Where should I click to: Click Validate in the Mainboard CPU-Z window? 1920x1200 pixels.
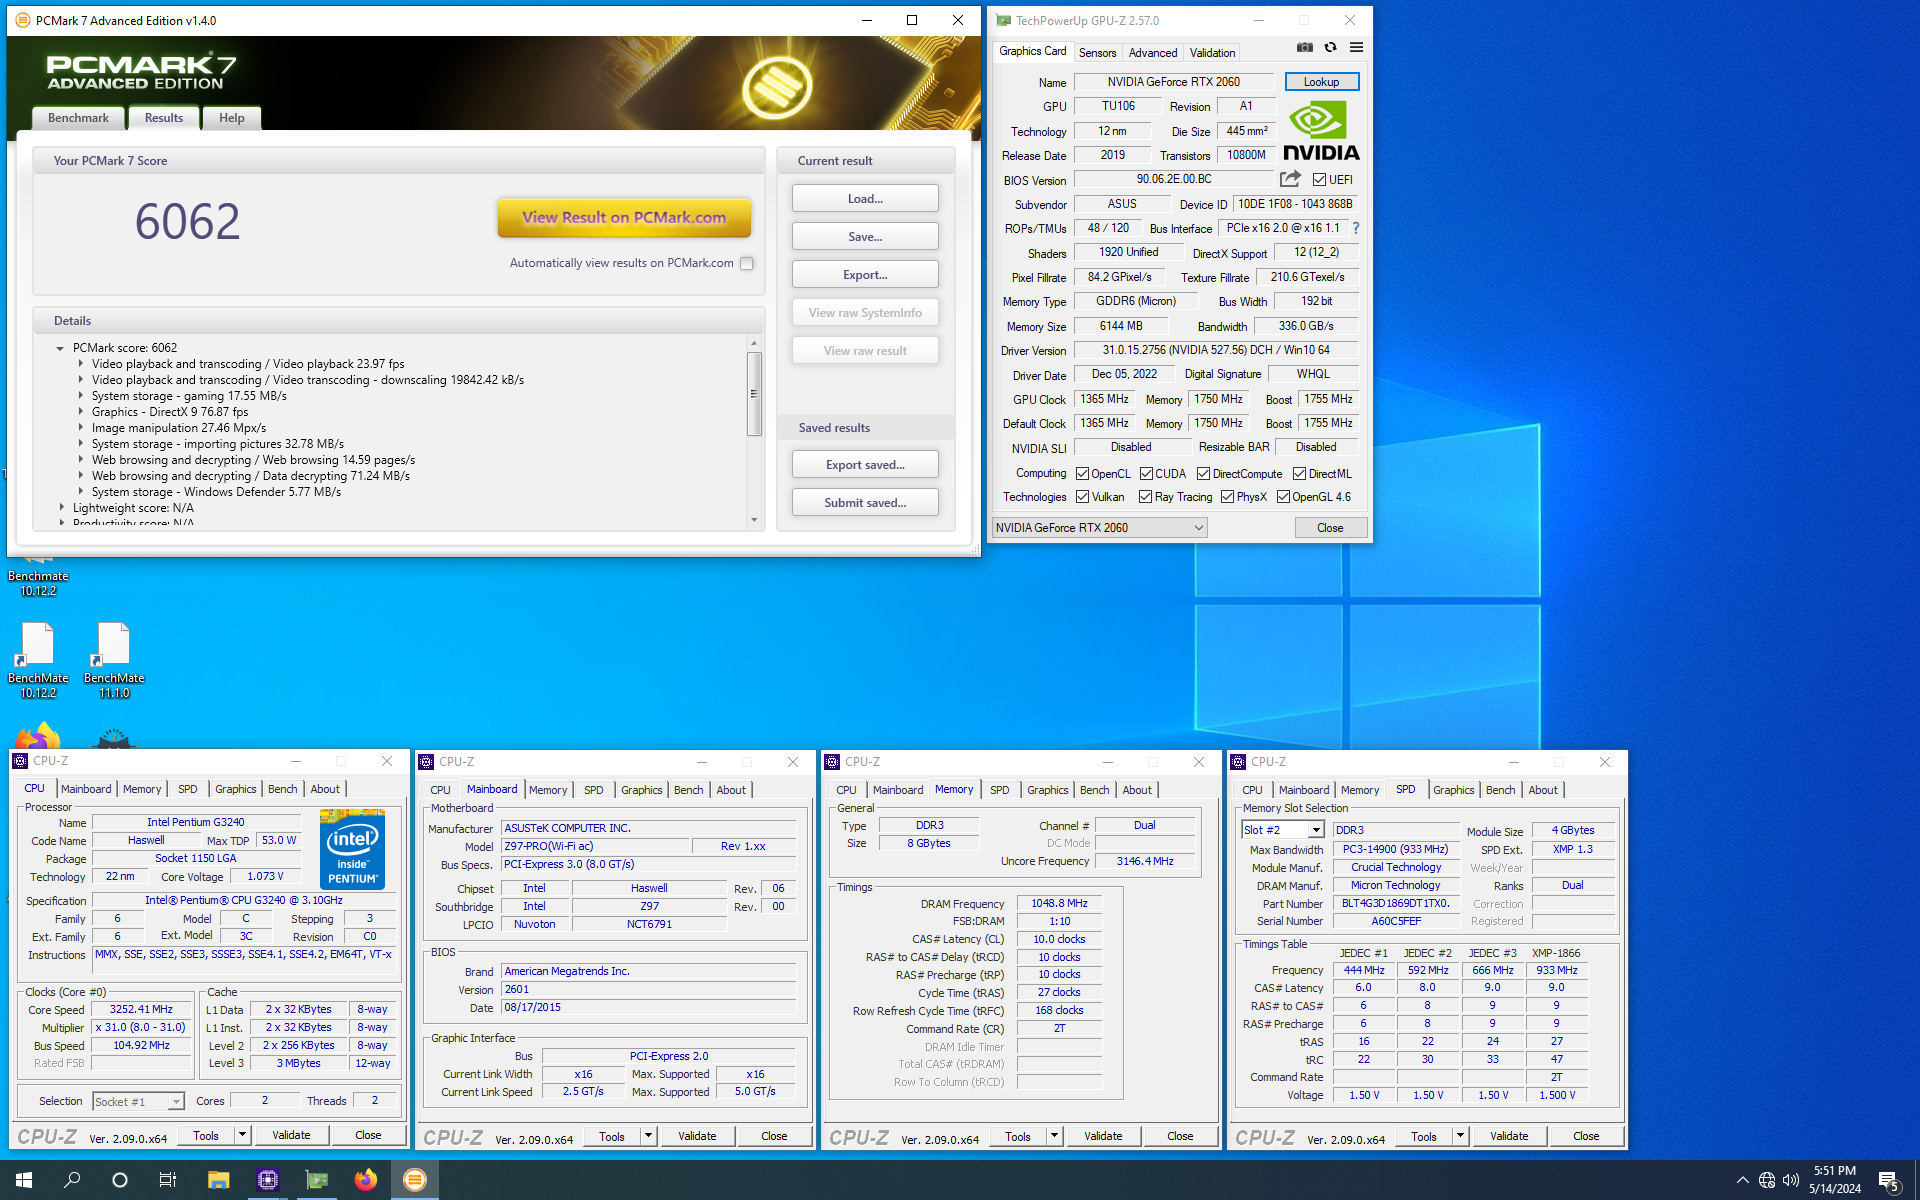click(697, 1136)
